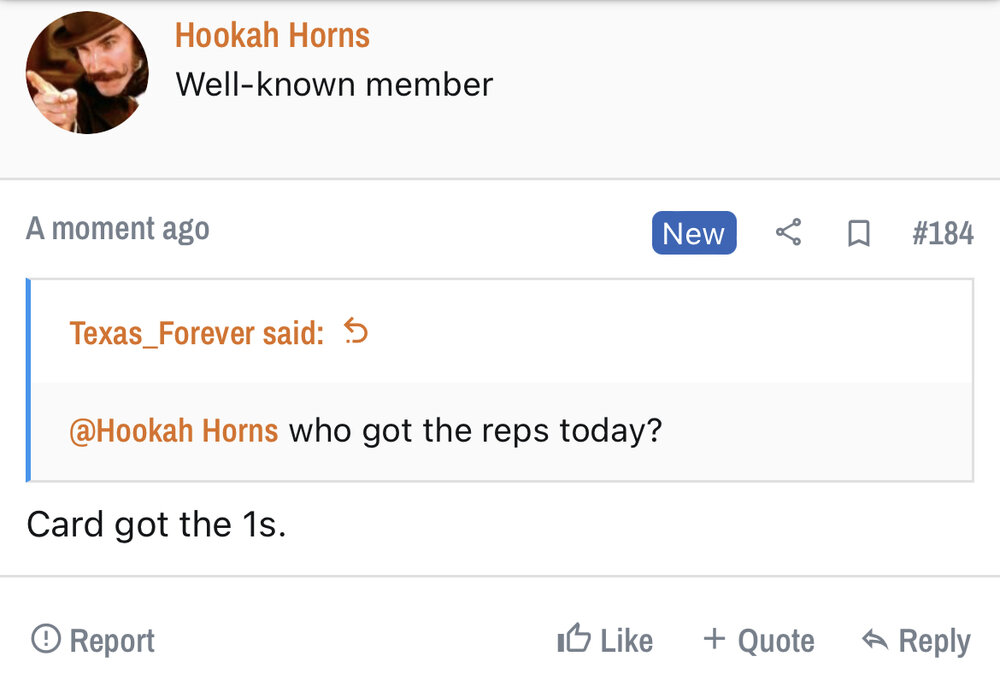This screenshot has width=1000, height=674.
Task: Click the jump-to-original arrow beside Texas_Forever said
Action: click(355, 331)
